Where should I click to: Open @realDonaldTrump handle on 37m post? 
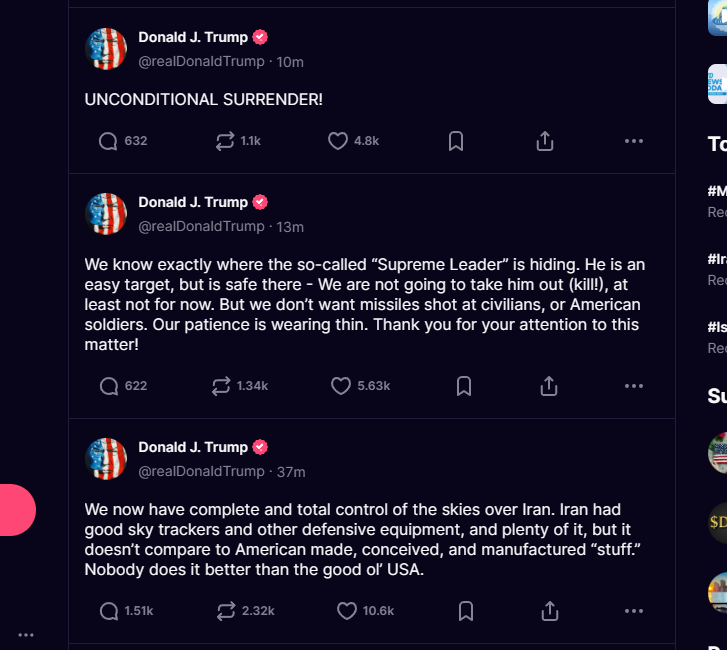coord(201,472)
